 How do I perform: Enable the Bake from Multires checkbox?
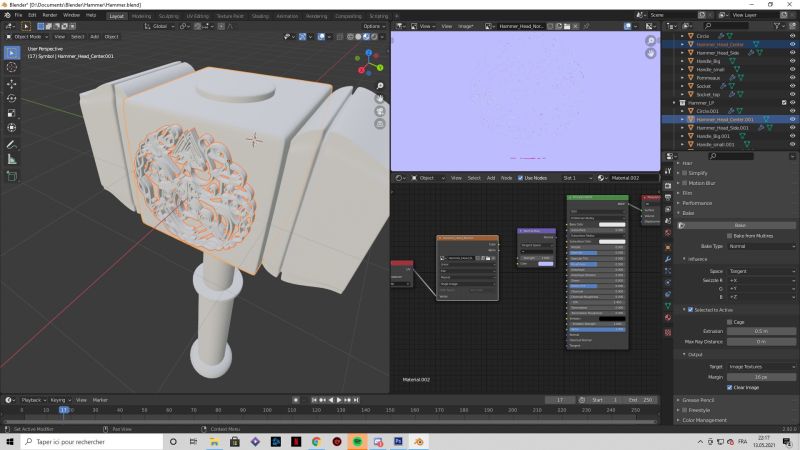tap(730, 236)
